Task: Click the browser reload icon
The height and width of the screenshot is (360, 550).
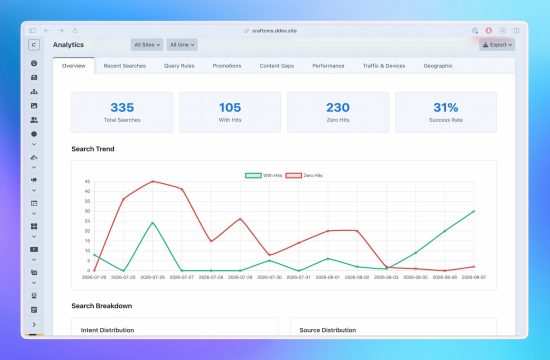Action: coord(75,31)
